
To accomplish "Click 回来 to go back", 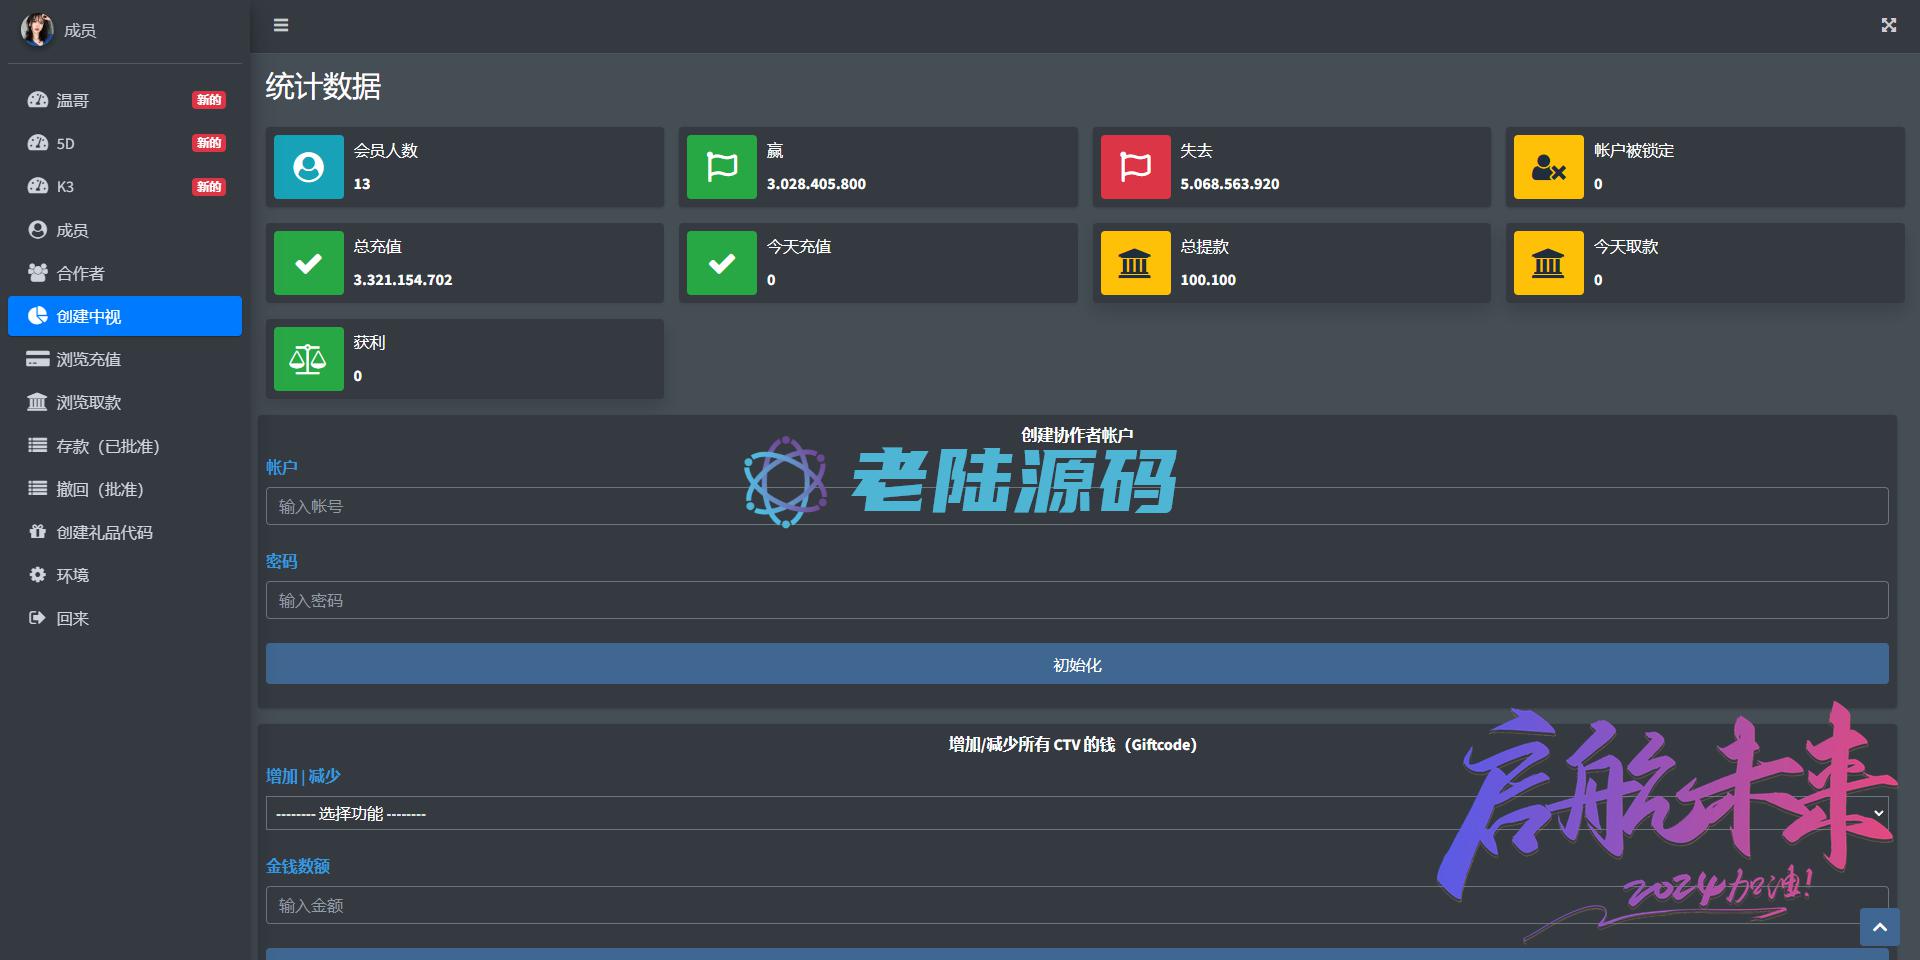I will pyautogui.click(x=125, y=618).
